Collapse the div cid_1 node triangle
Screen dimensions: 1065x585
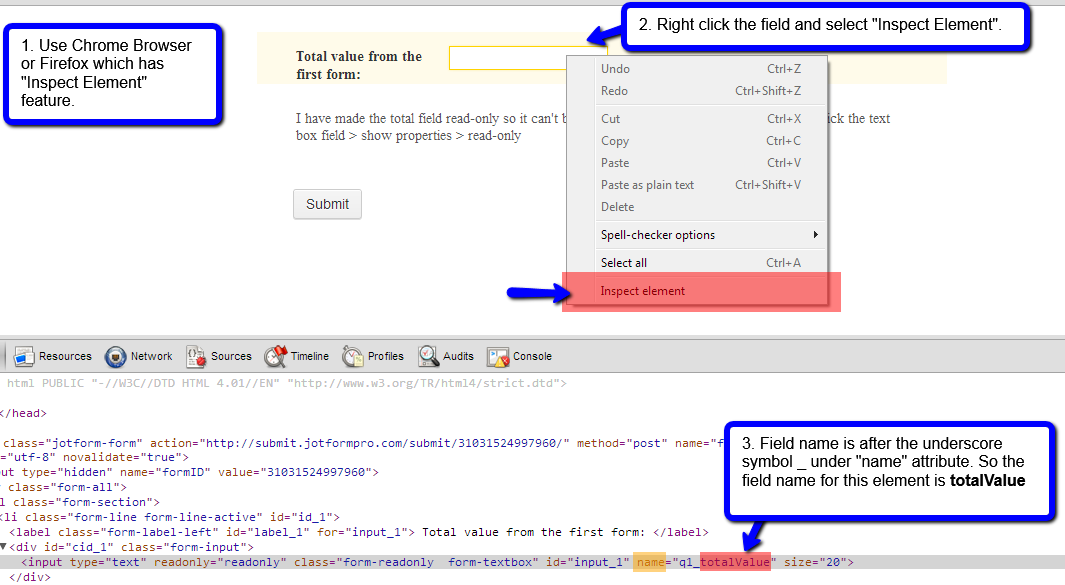click(x=4, y=547)
